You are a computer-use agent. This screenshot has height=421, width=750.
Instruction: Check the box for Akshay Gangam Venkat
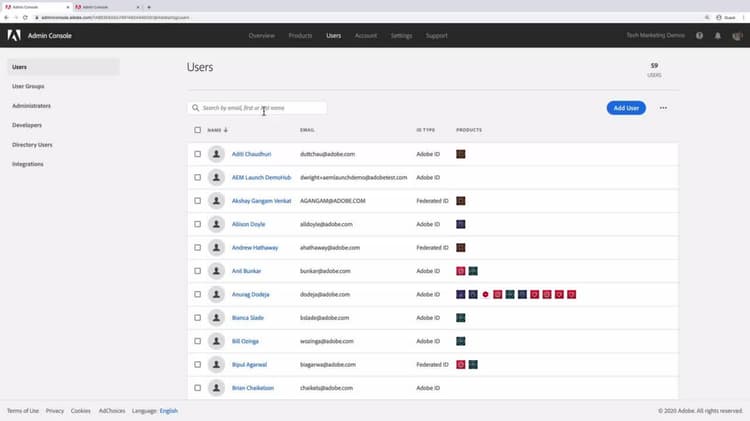point(198,201)
